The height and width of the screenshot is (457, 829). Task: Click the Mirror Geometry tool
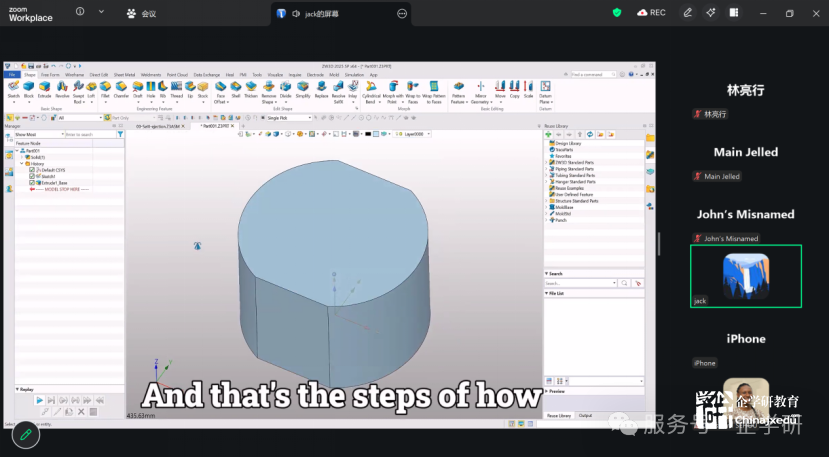pos(480,90)
